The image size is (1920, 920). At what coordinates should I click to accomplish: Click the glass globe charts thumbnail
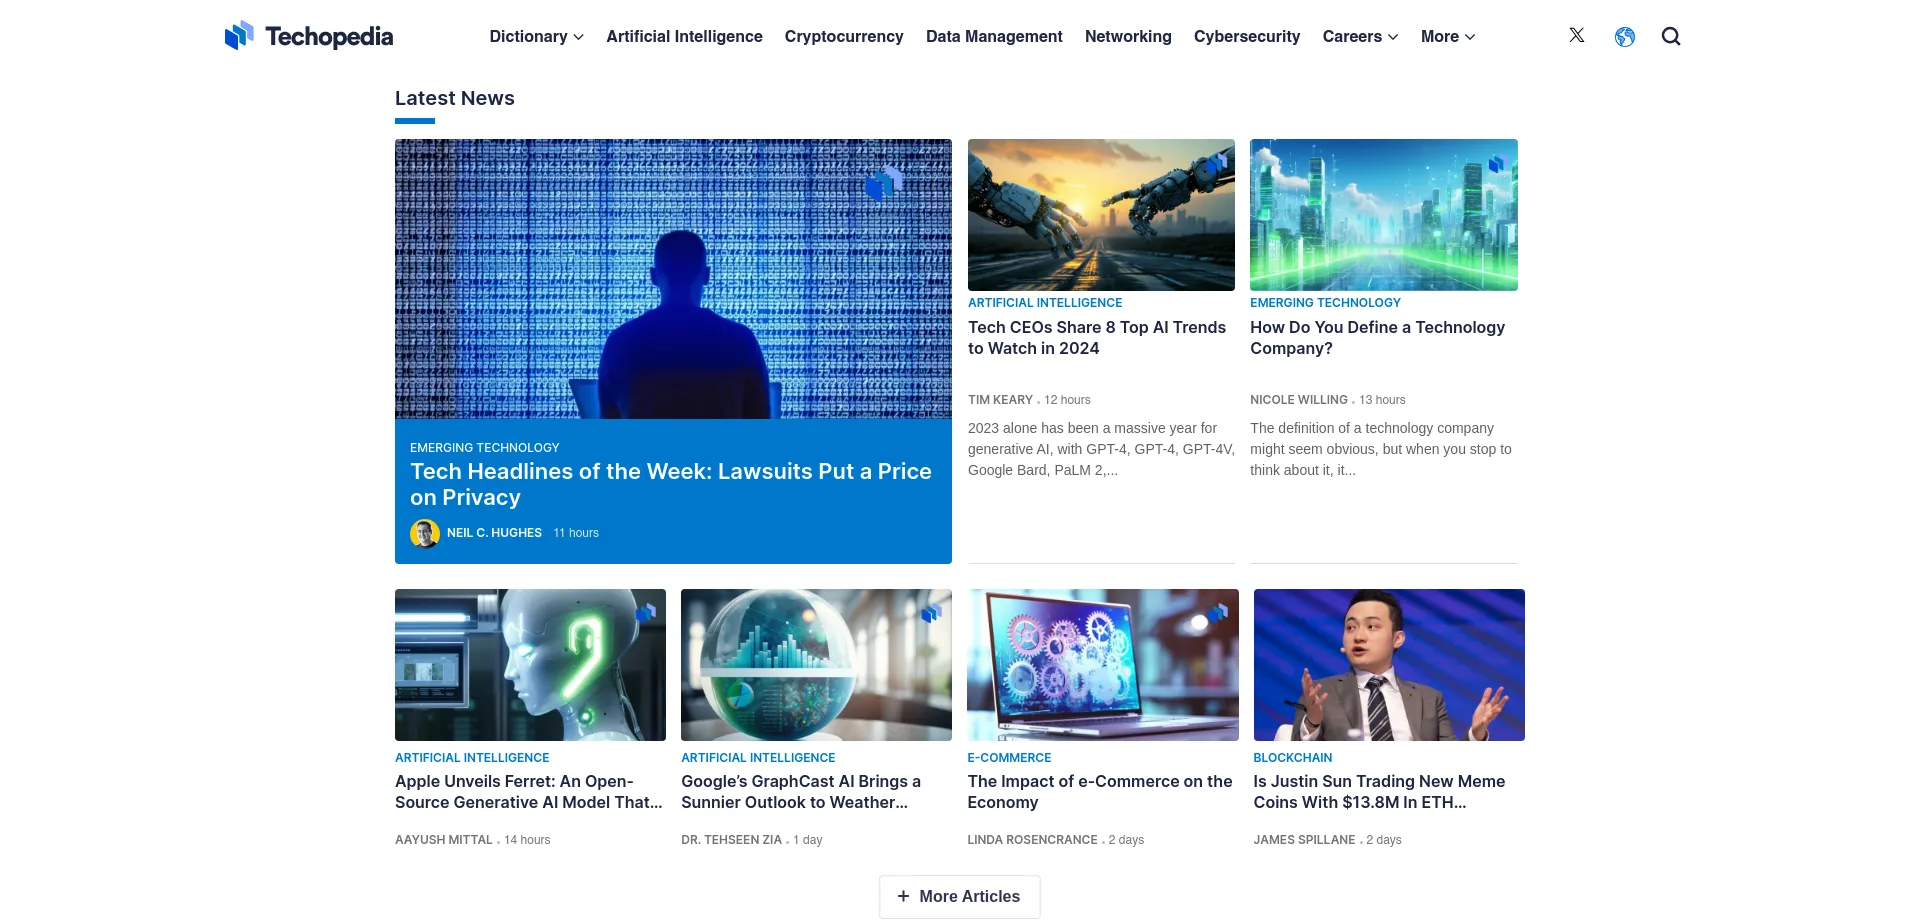(816, 665)
